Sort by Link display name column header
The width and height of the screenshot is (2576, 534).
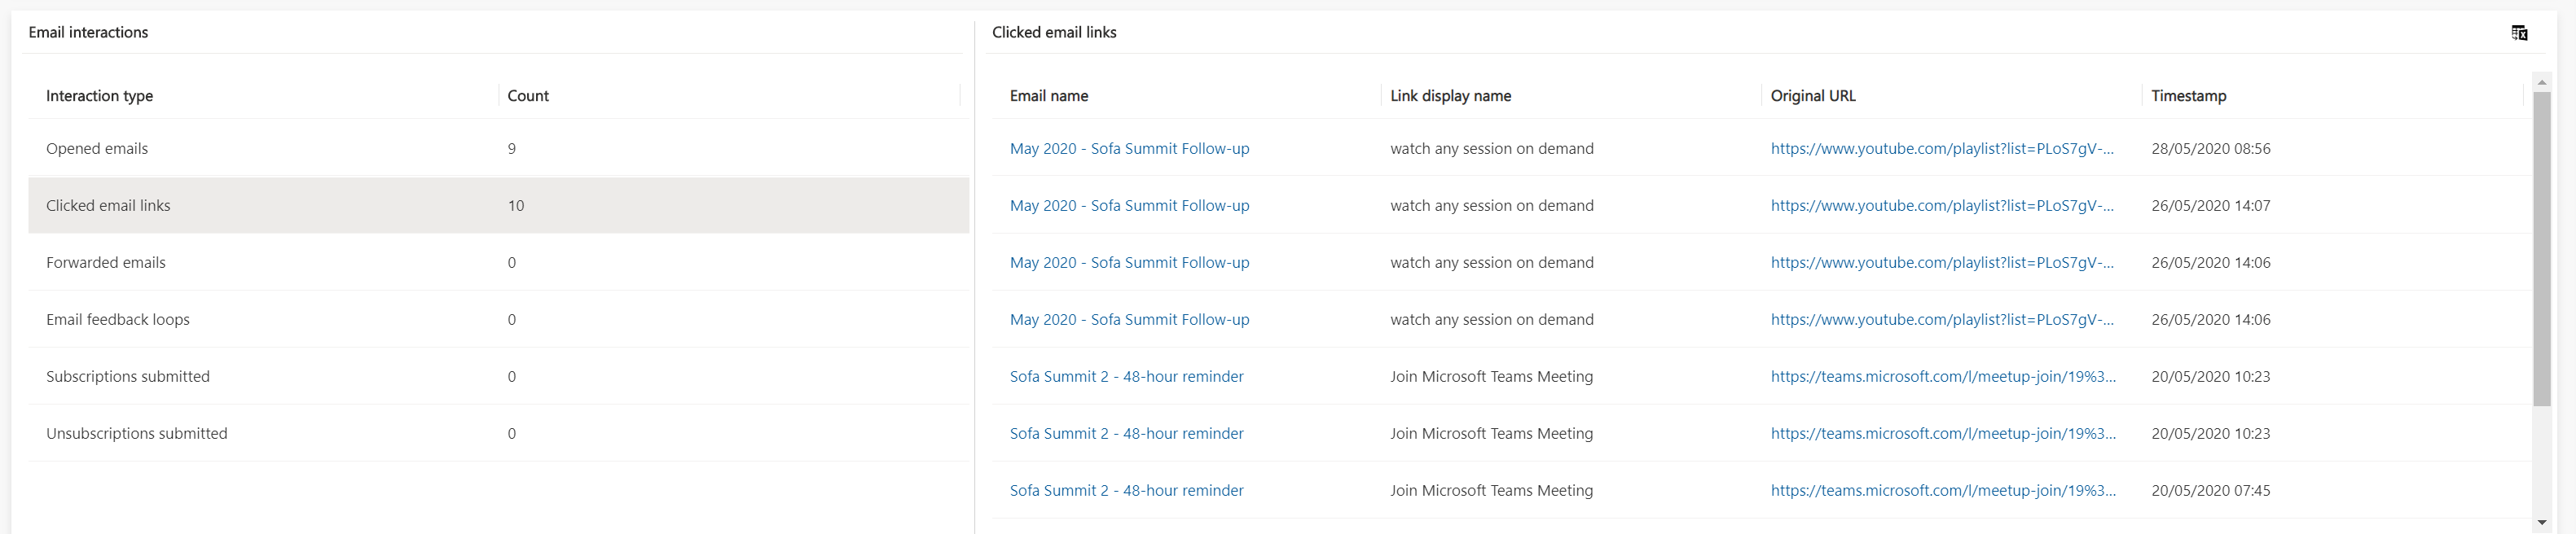point(1450,96)
